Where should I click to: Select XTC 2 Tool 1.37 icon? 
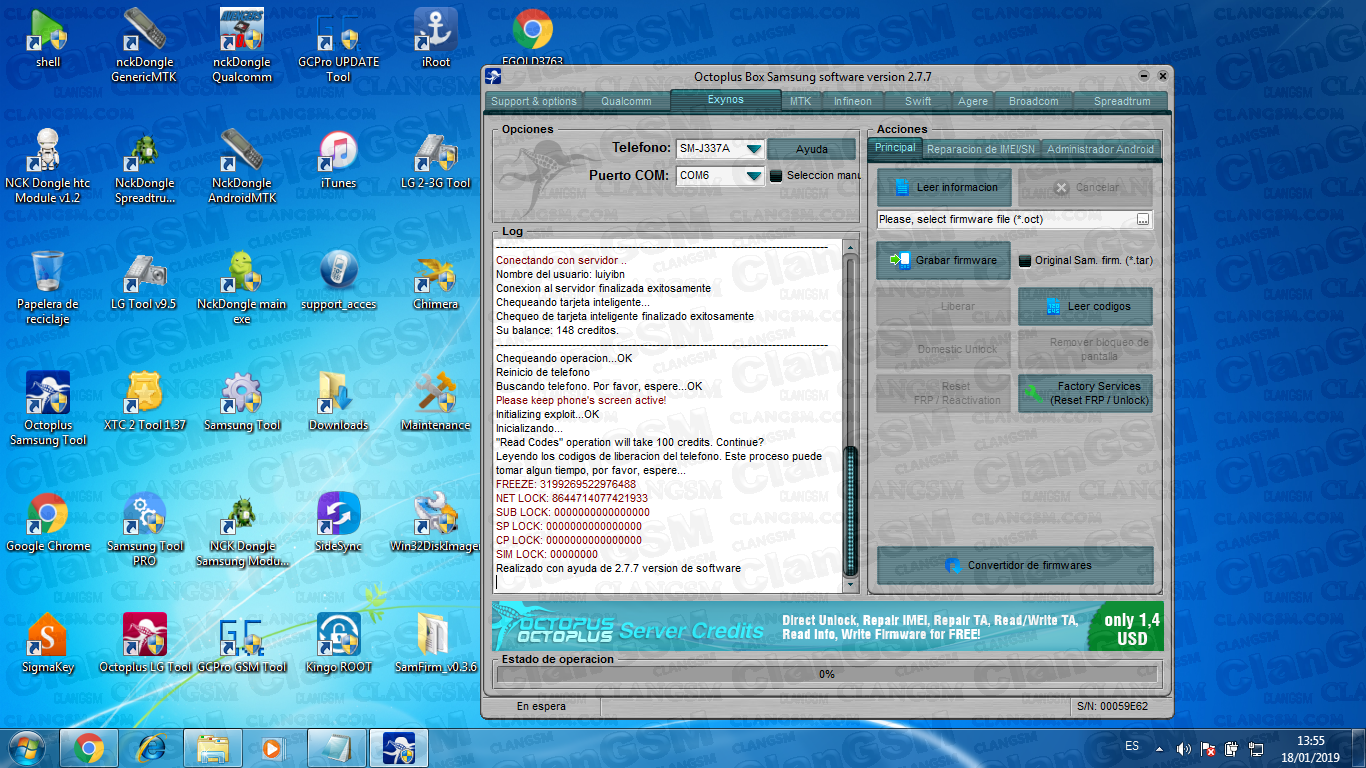click(144, 403)
